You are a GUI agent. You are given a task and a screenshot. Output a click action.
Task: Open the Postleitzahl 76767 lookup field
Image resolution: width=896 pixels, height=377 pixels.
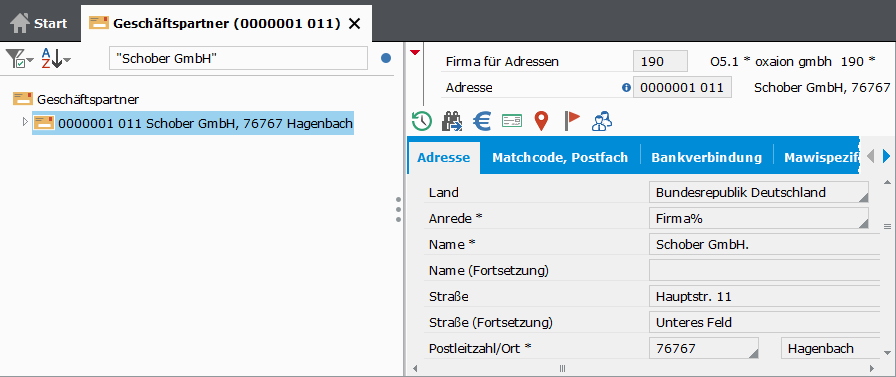704,348
